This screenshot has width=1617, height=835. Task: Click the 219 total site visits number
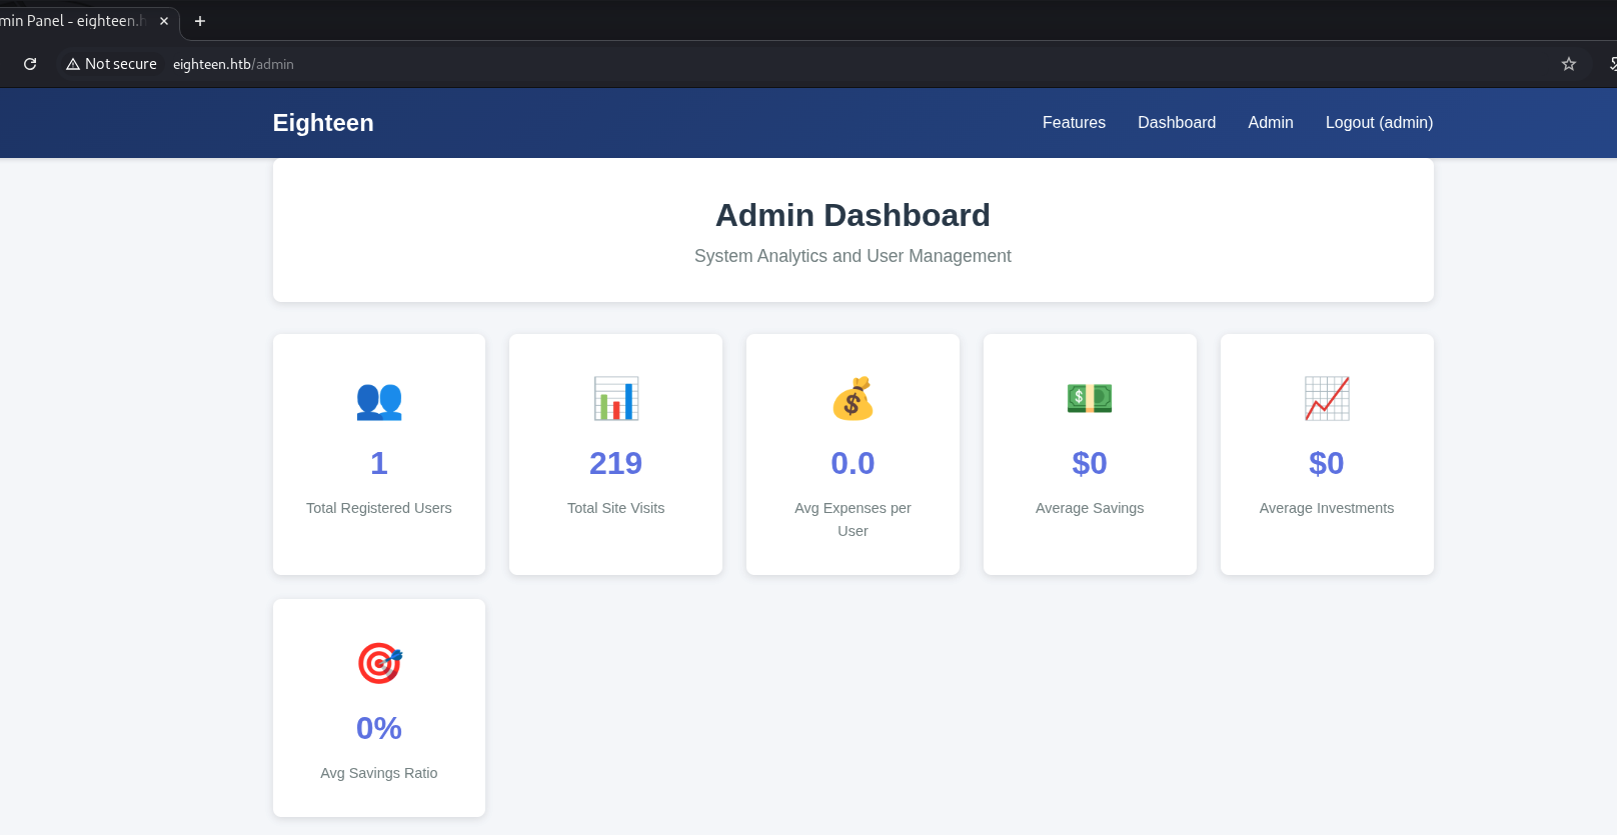click(615, 463)
